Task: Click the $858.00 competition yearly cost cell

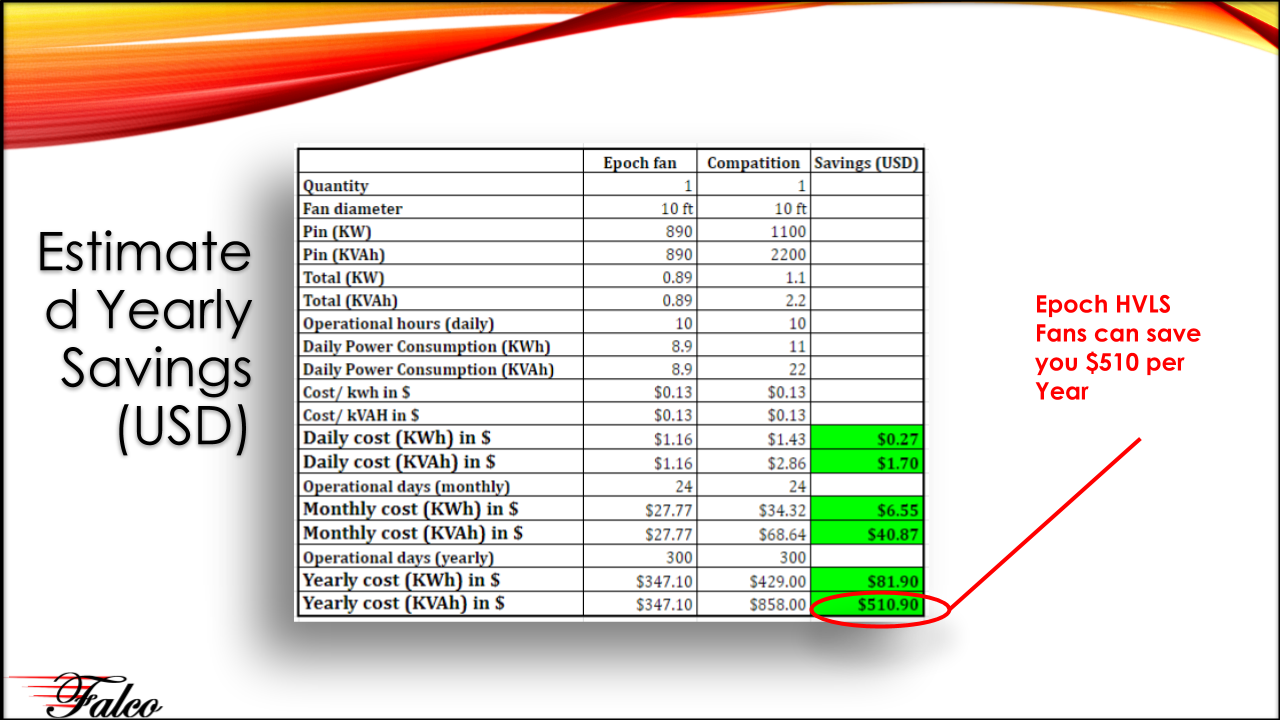Action: pos(778,604)
